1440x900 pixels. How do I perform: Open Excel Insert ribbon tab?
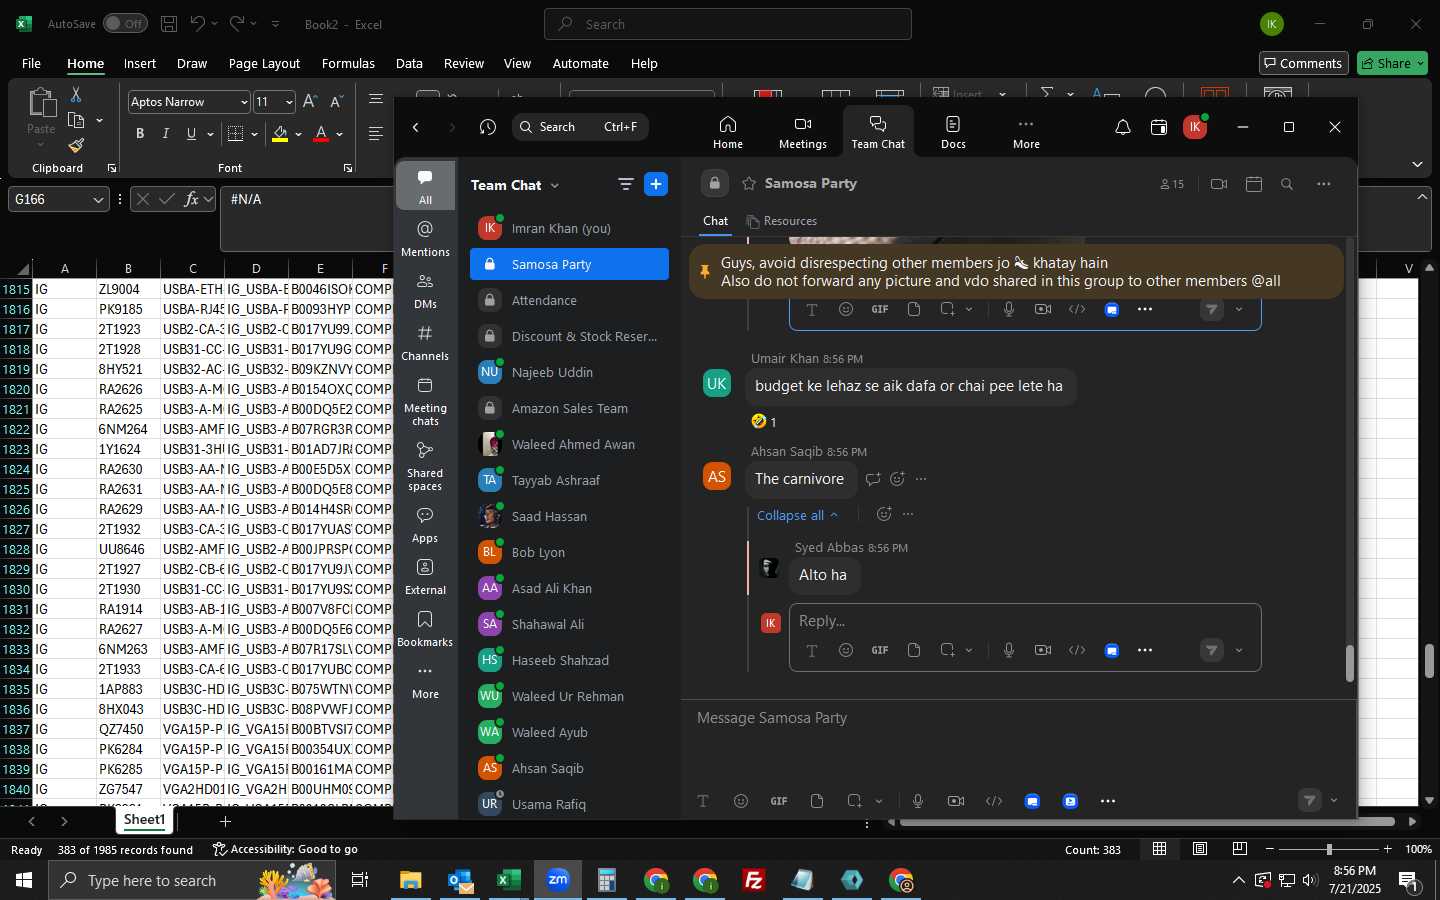tap(140, 63)
